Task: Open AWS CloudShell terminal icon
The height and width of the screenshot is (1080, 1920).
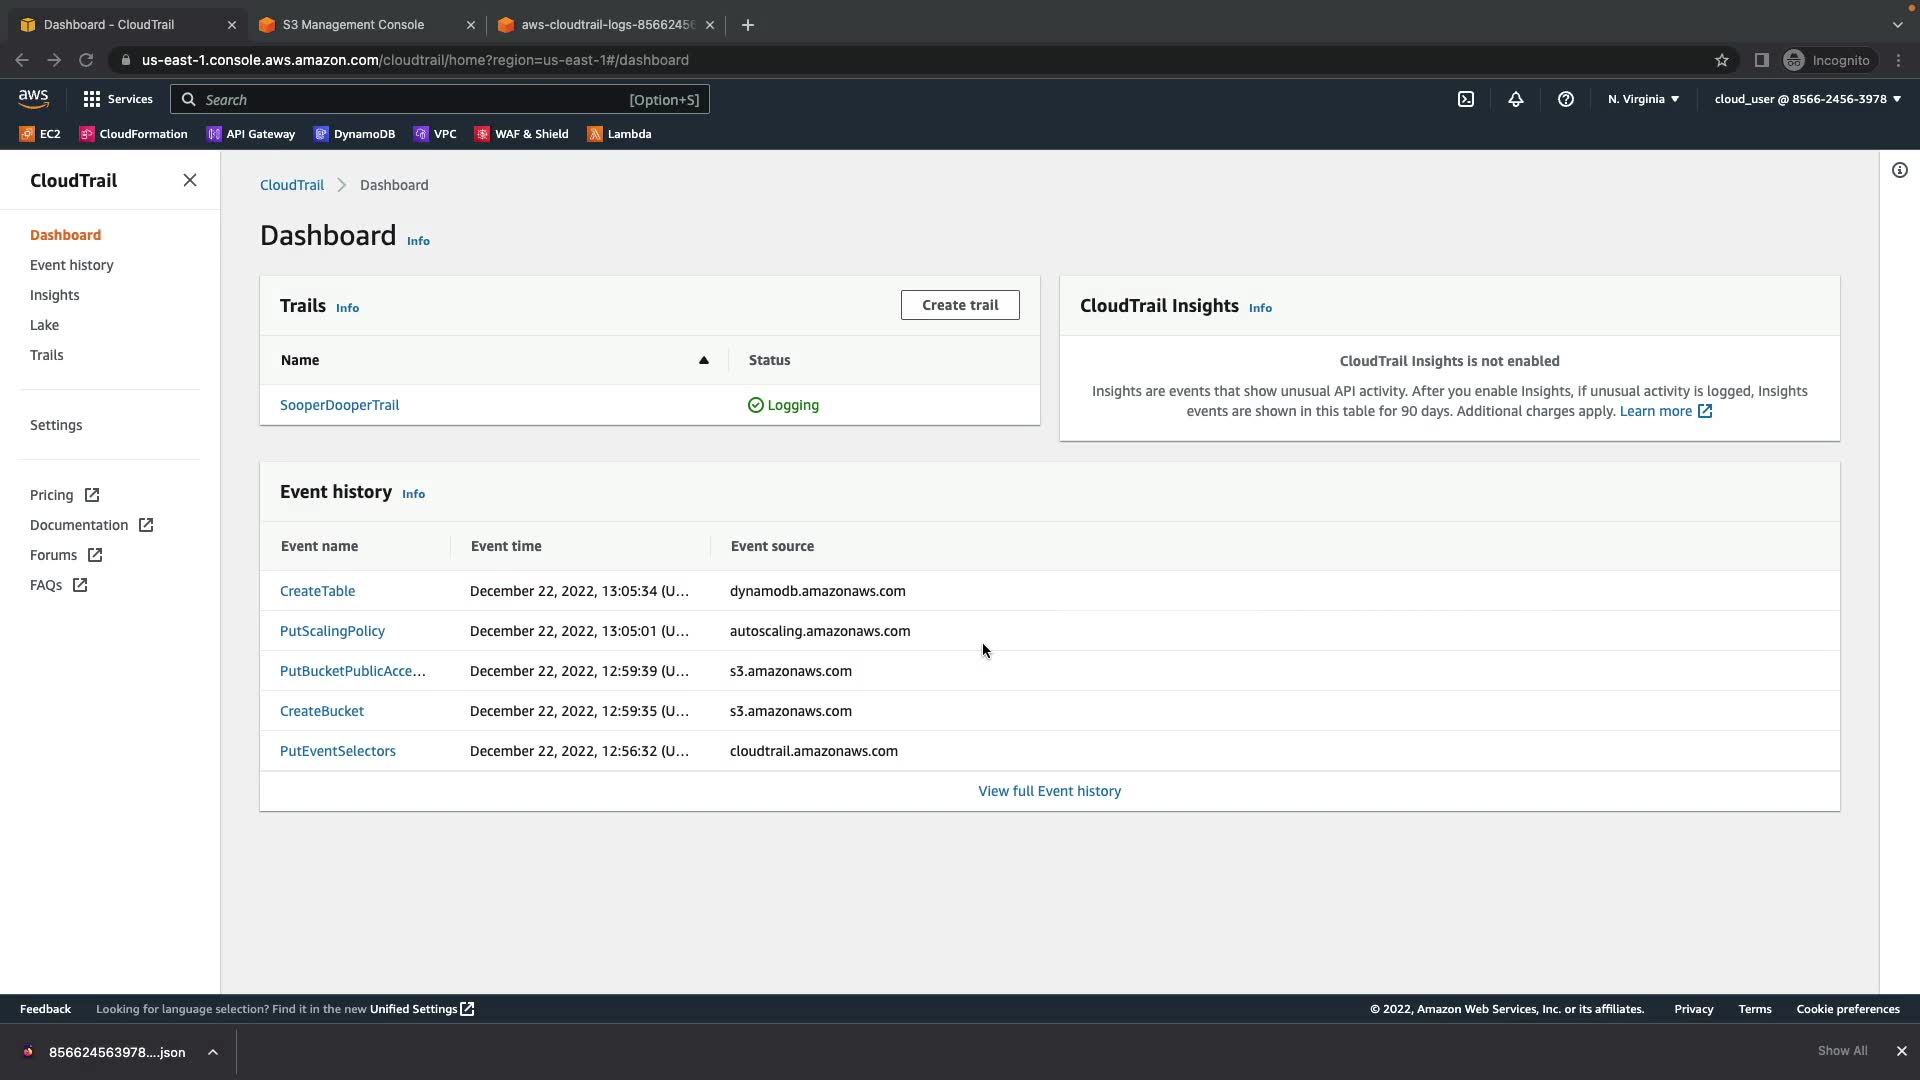Action: [1465, 99]
